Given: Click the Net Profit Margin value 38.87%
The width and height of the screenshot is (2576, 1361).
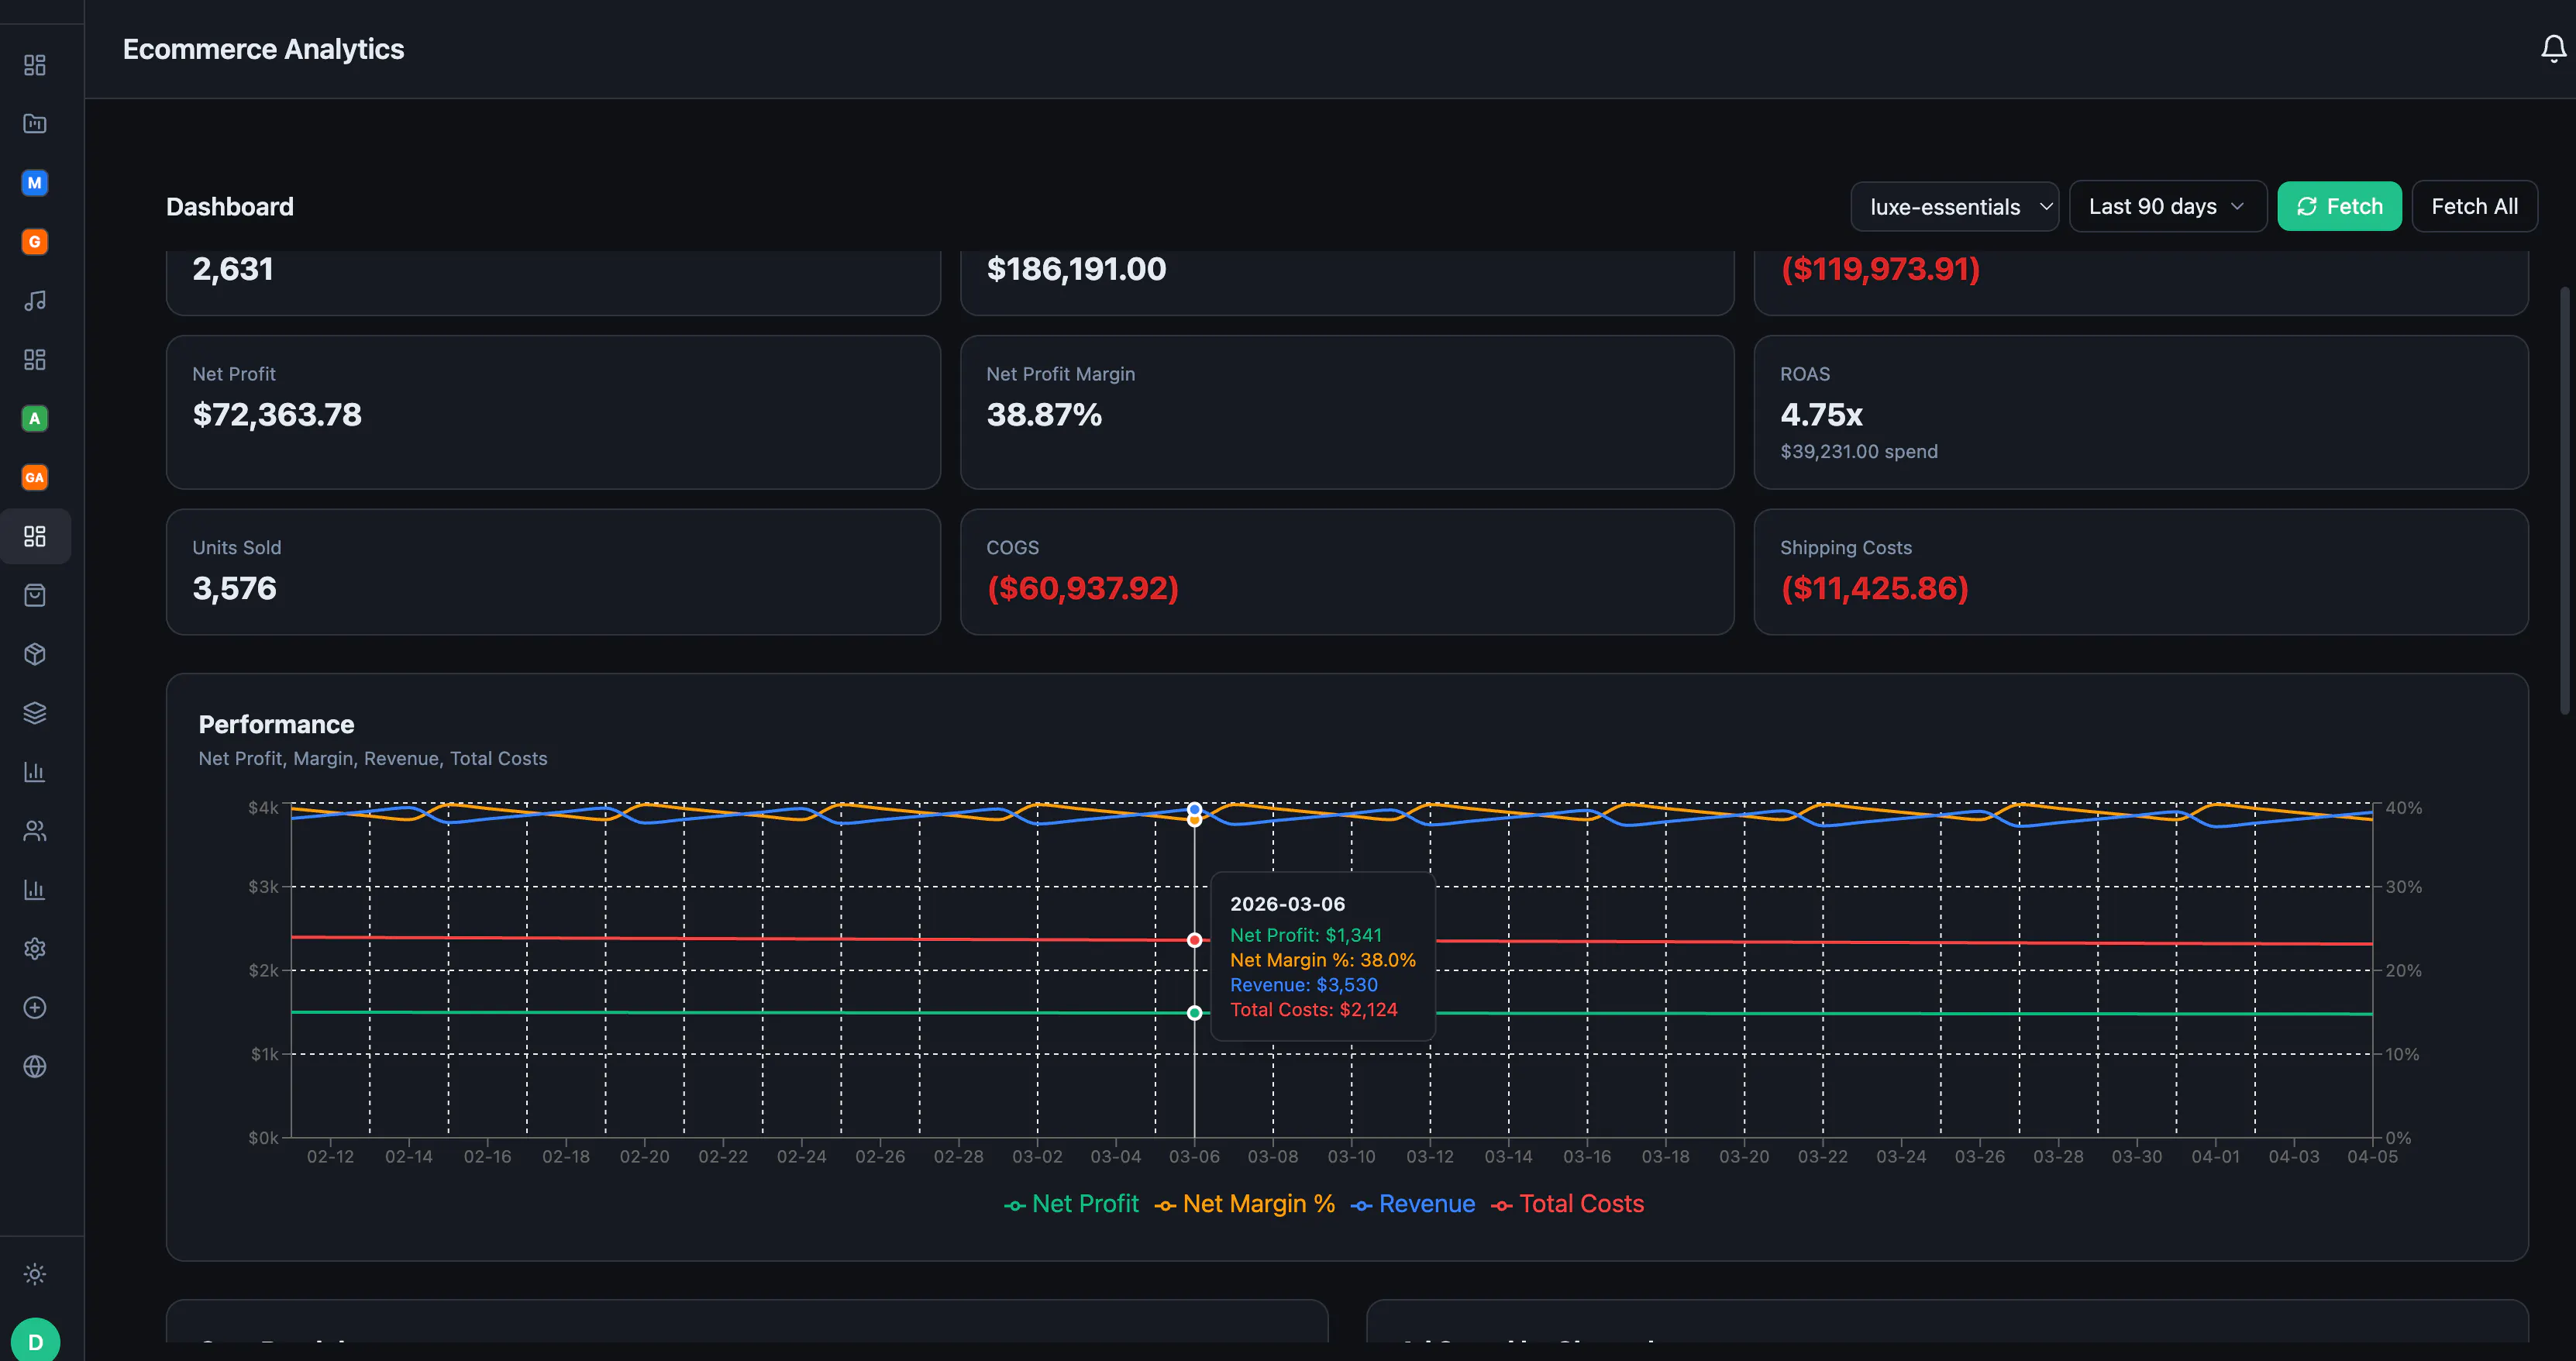Looking at the screenshot, I should [1044, 415].
